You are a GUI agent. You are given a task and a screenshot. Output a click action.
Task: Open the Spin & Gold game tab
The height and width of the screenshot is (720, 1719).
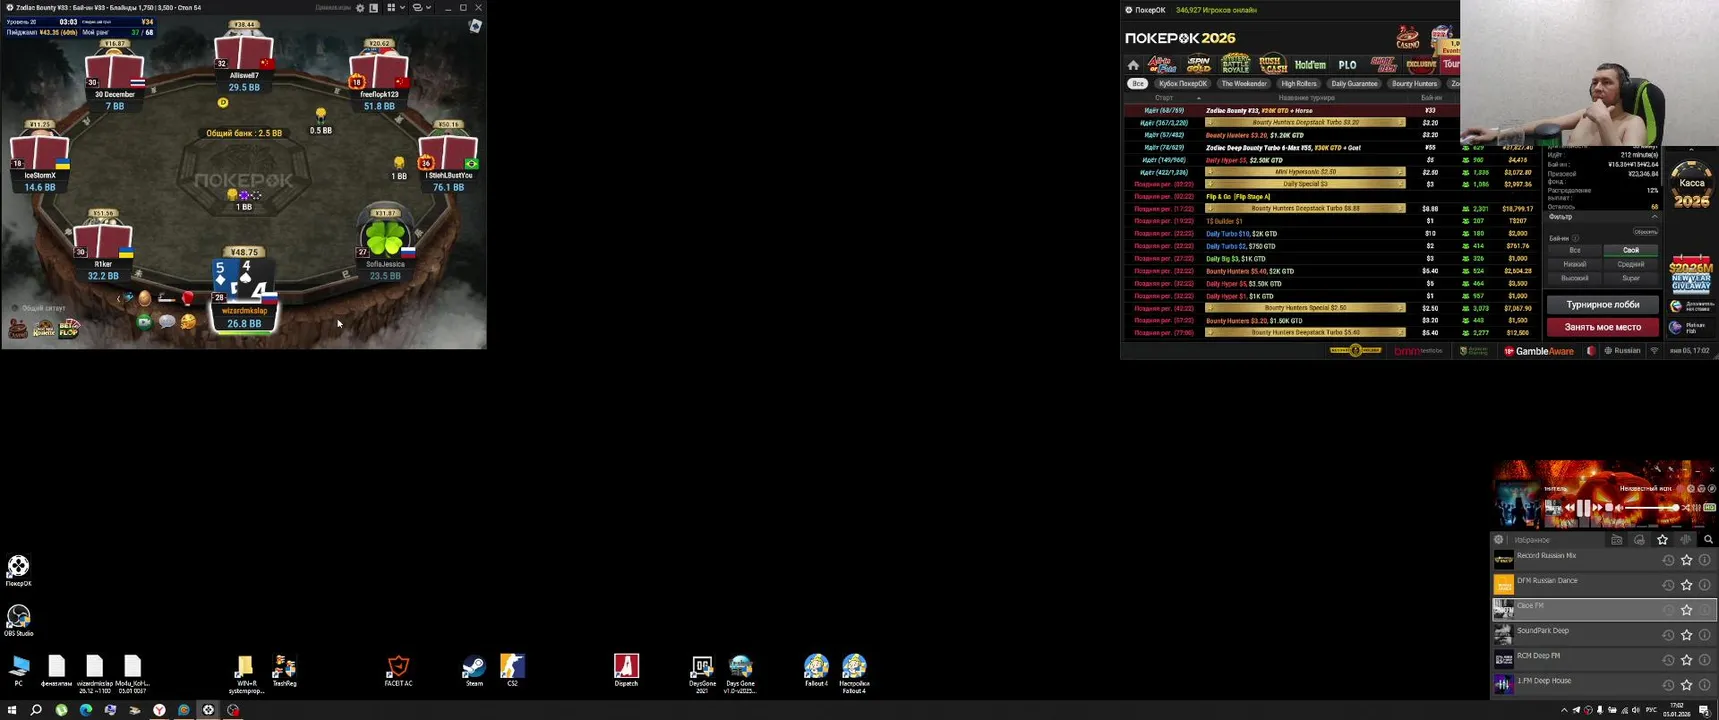click(1198, 65)
